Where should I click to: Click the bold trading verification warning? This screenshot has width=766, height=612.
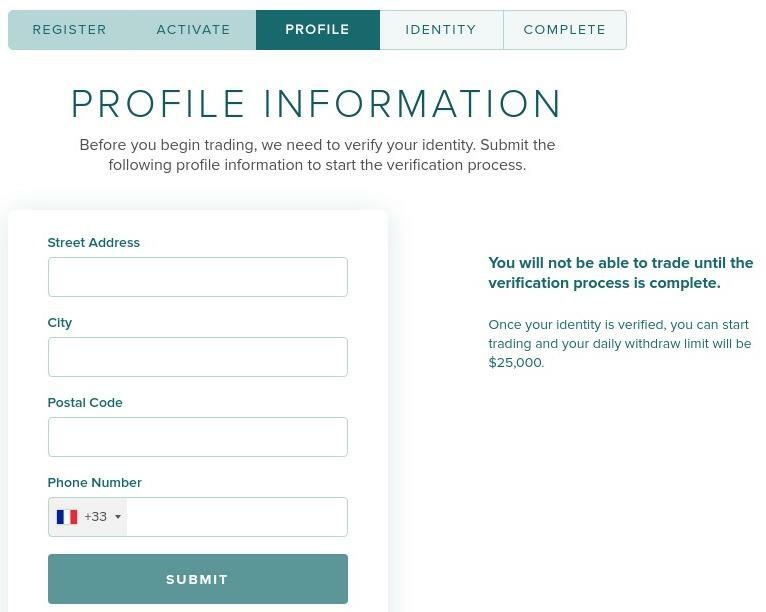(x=620, y=273)
